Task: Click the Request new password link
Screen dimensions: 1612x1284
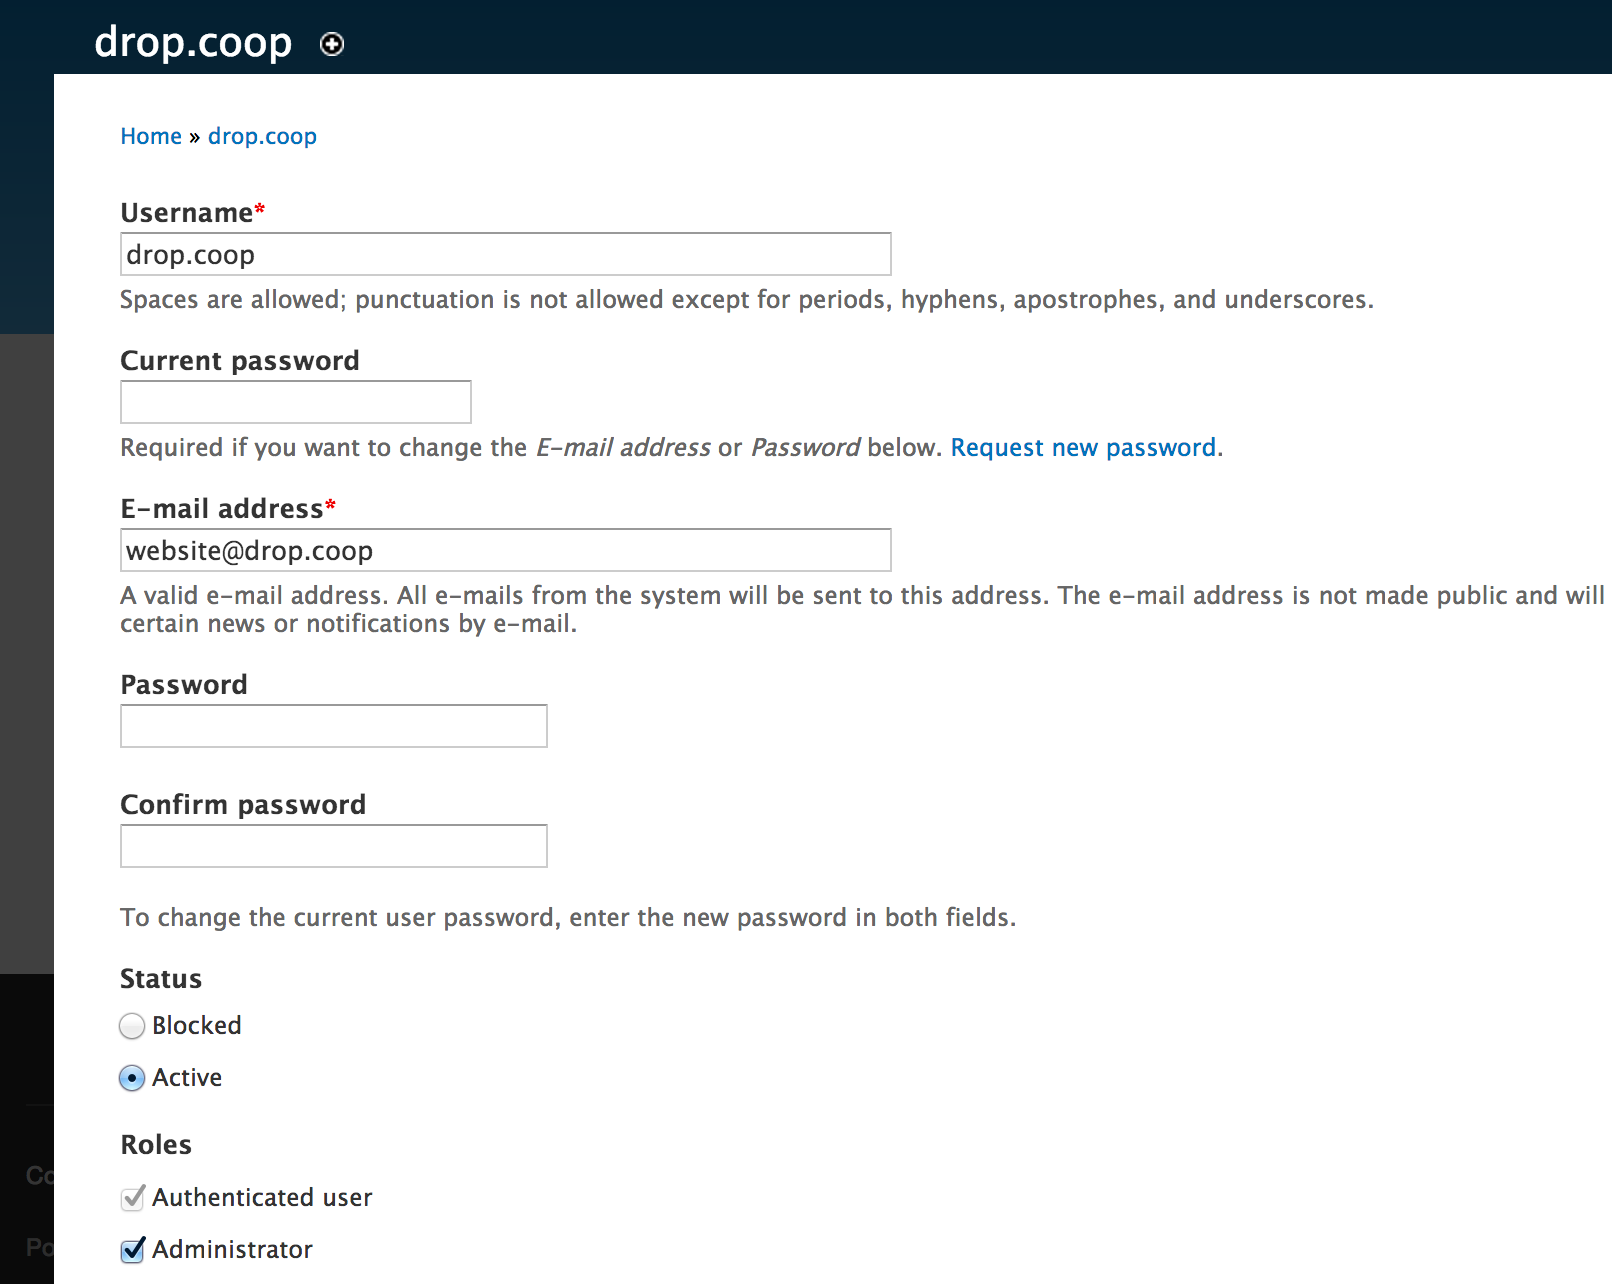Action: pos(1083,447)
